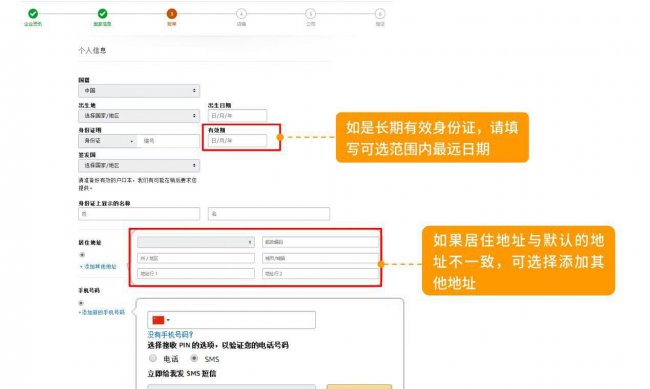This screenshot has width=650, height=389.
Task: Click the 姓 surname input field
Action: pos(139,214)
